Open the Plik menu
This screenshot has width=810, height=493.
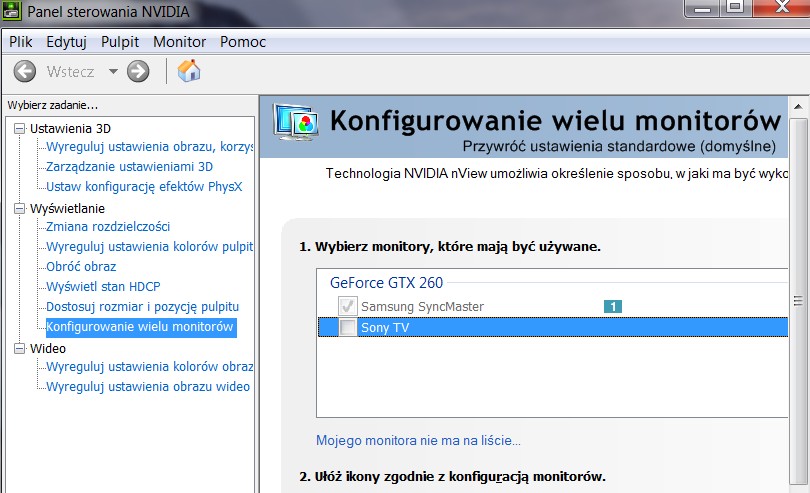click(21, 42)
